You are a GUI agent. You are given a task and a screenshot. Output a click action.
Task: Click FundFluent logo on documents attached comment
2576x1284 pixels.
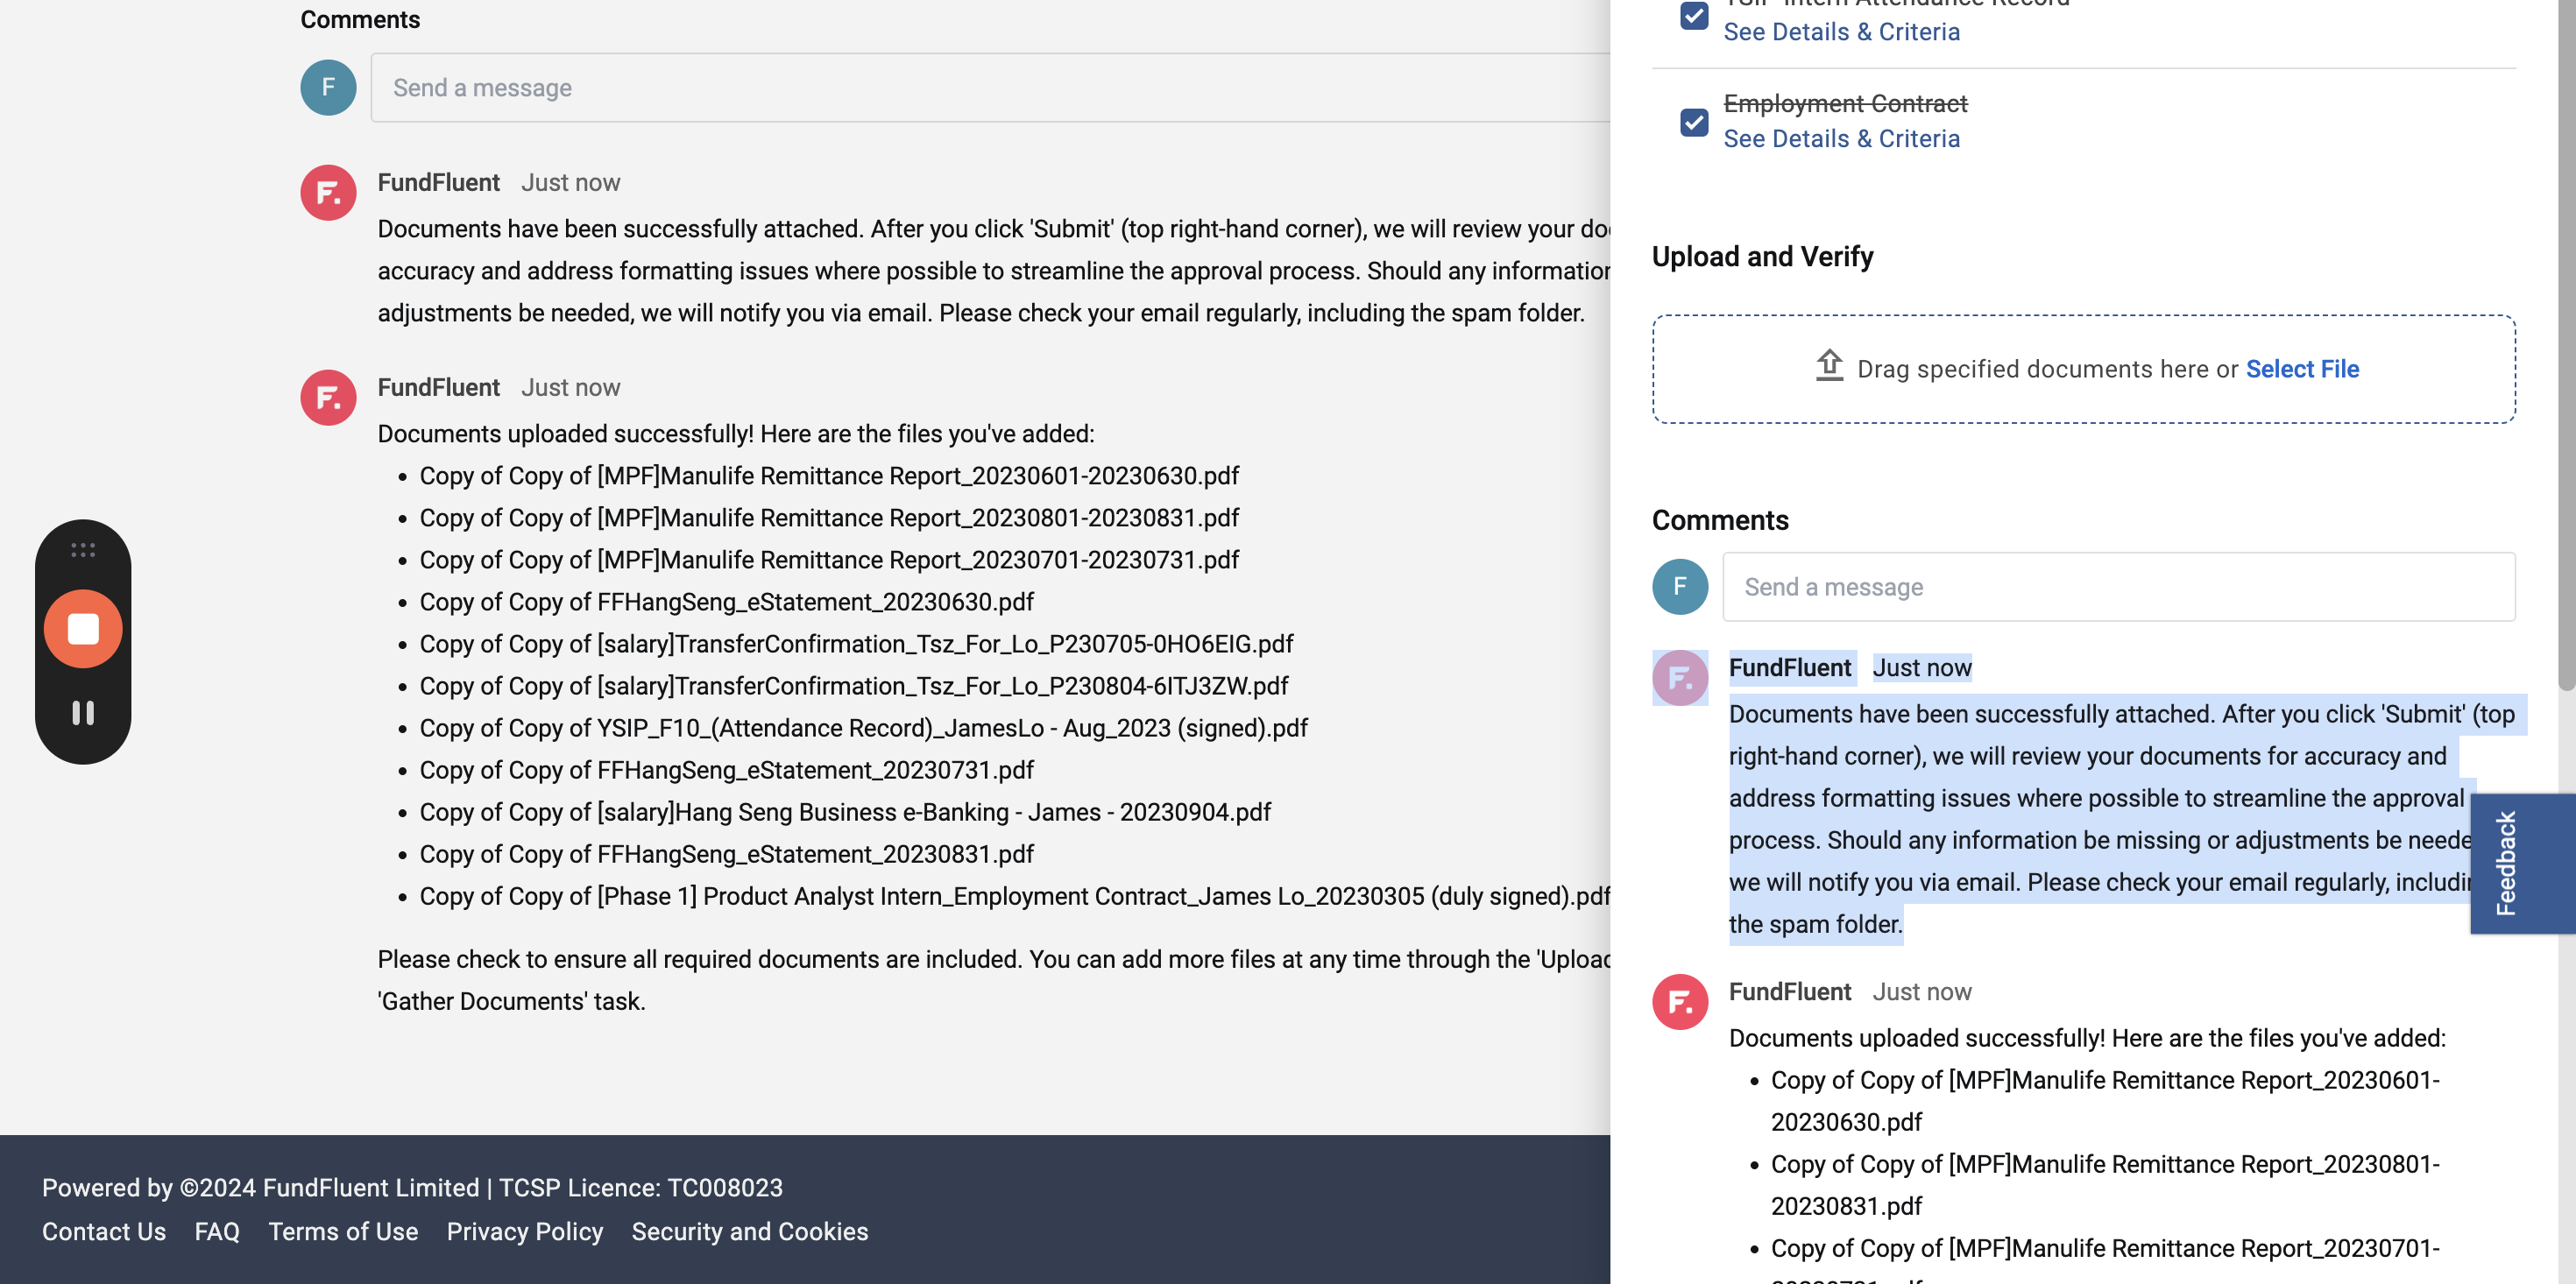[328, 193]
